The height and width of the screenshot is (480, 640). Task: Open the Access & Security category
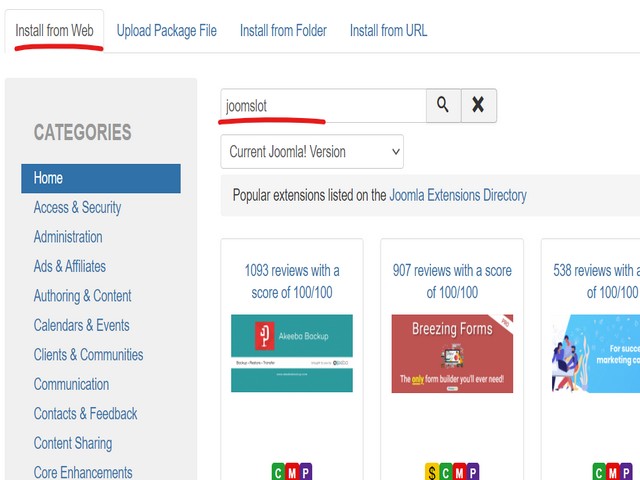coord(77,207)
